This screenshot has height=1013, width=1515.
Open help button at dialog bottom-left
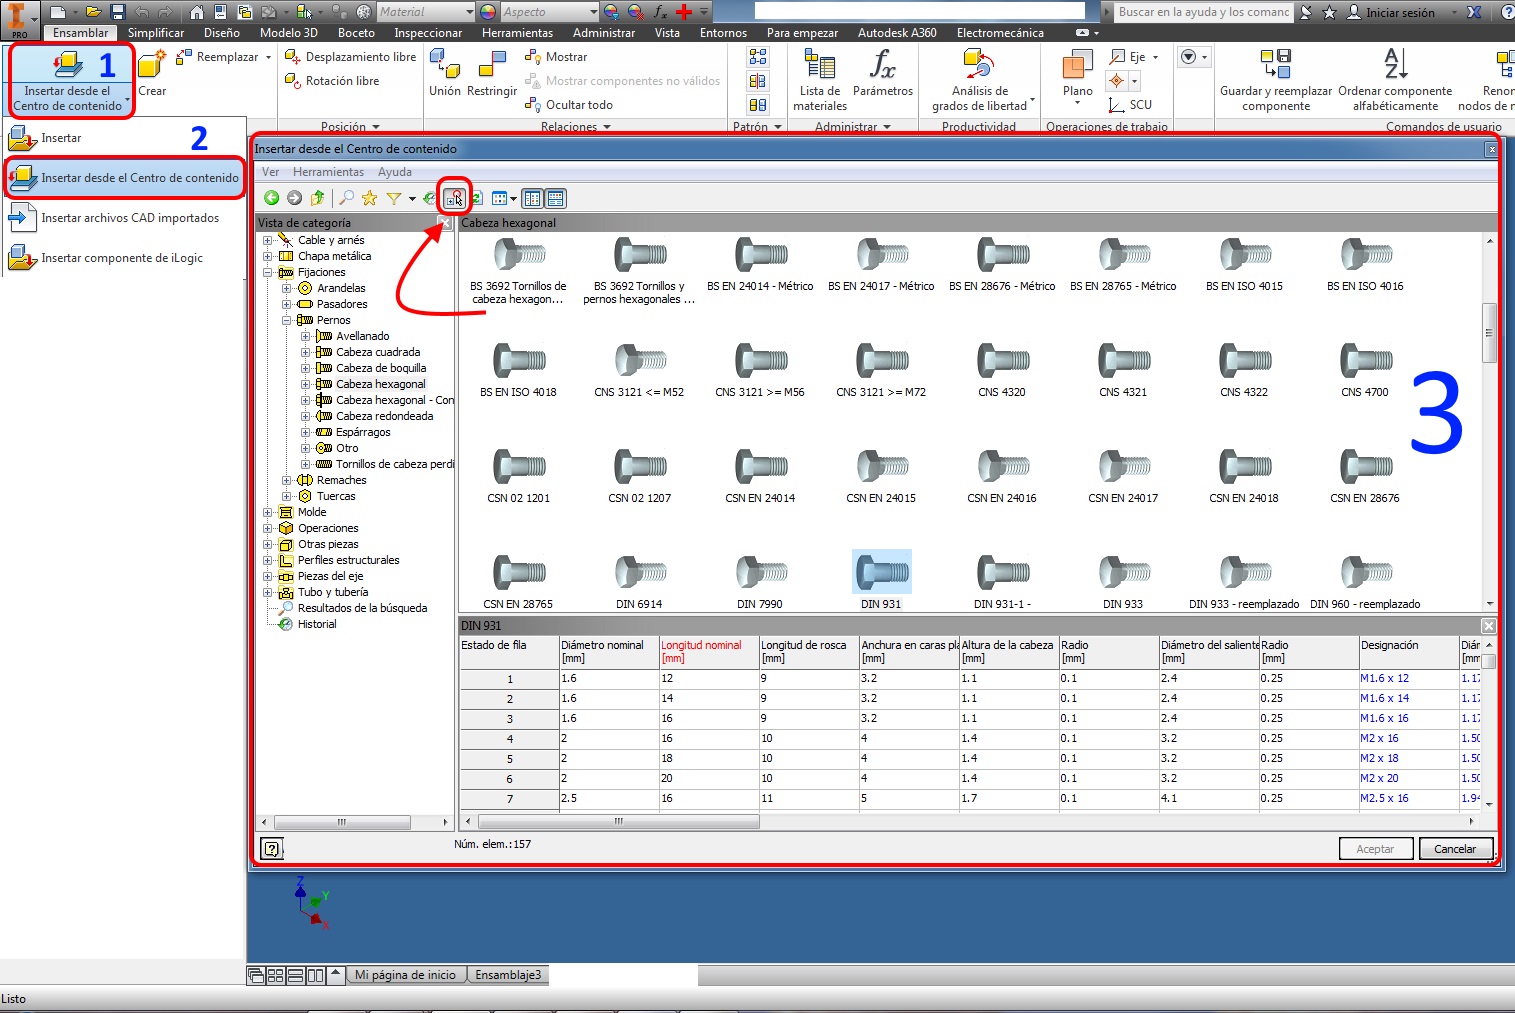click(272, 849)
